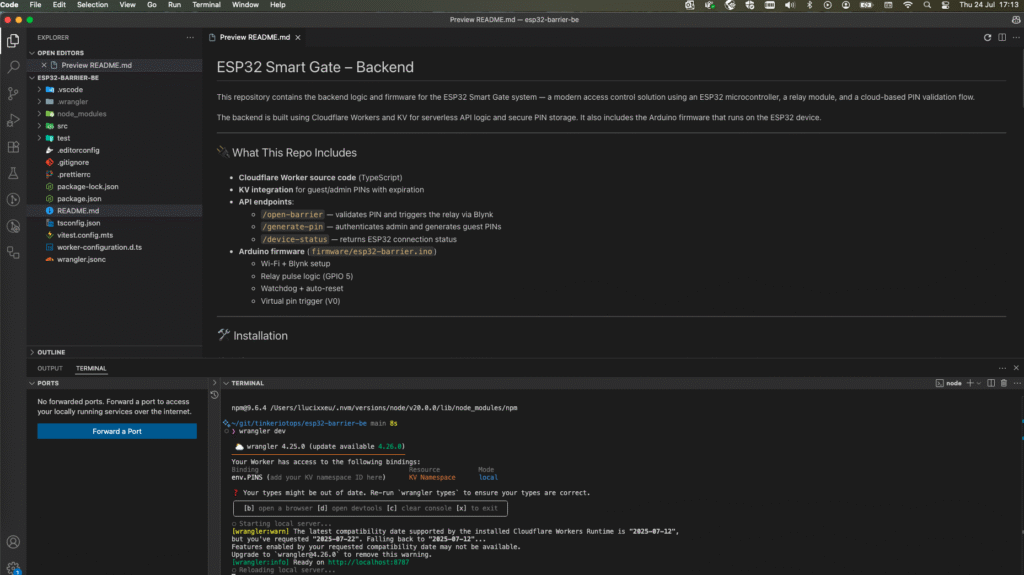
Task: Create a new terminal with plus icon
Action: tap(970, 383)
